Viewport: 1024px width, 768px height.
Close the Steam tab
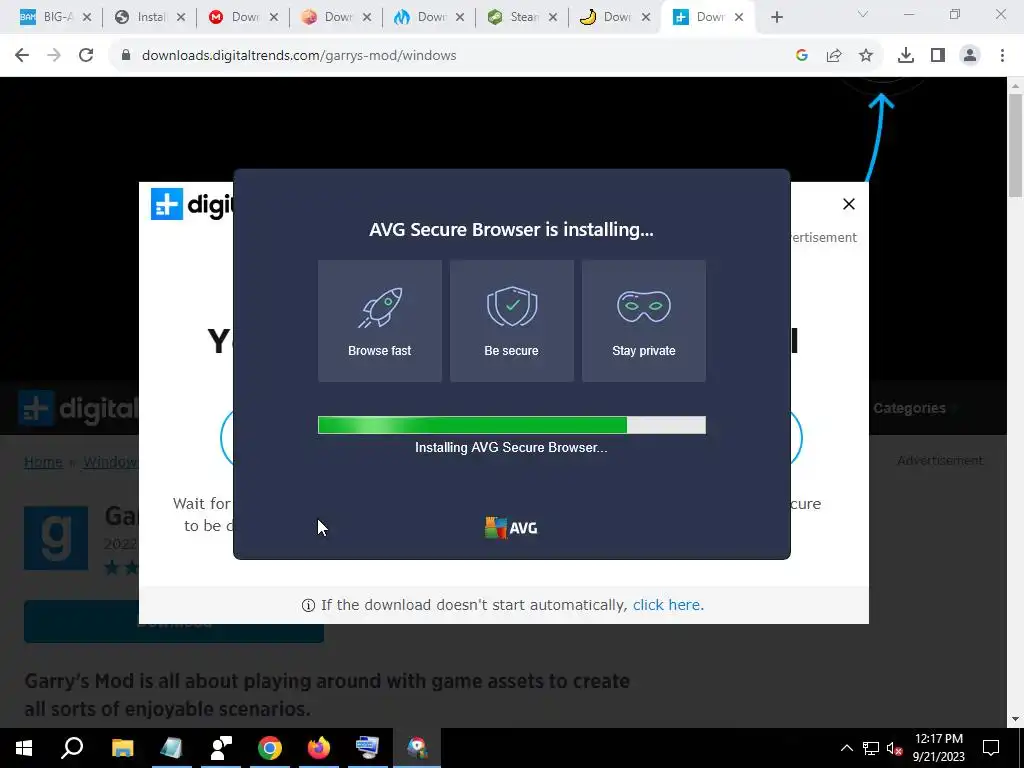[x=553, y=18]
